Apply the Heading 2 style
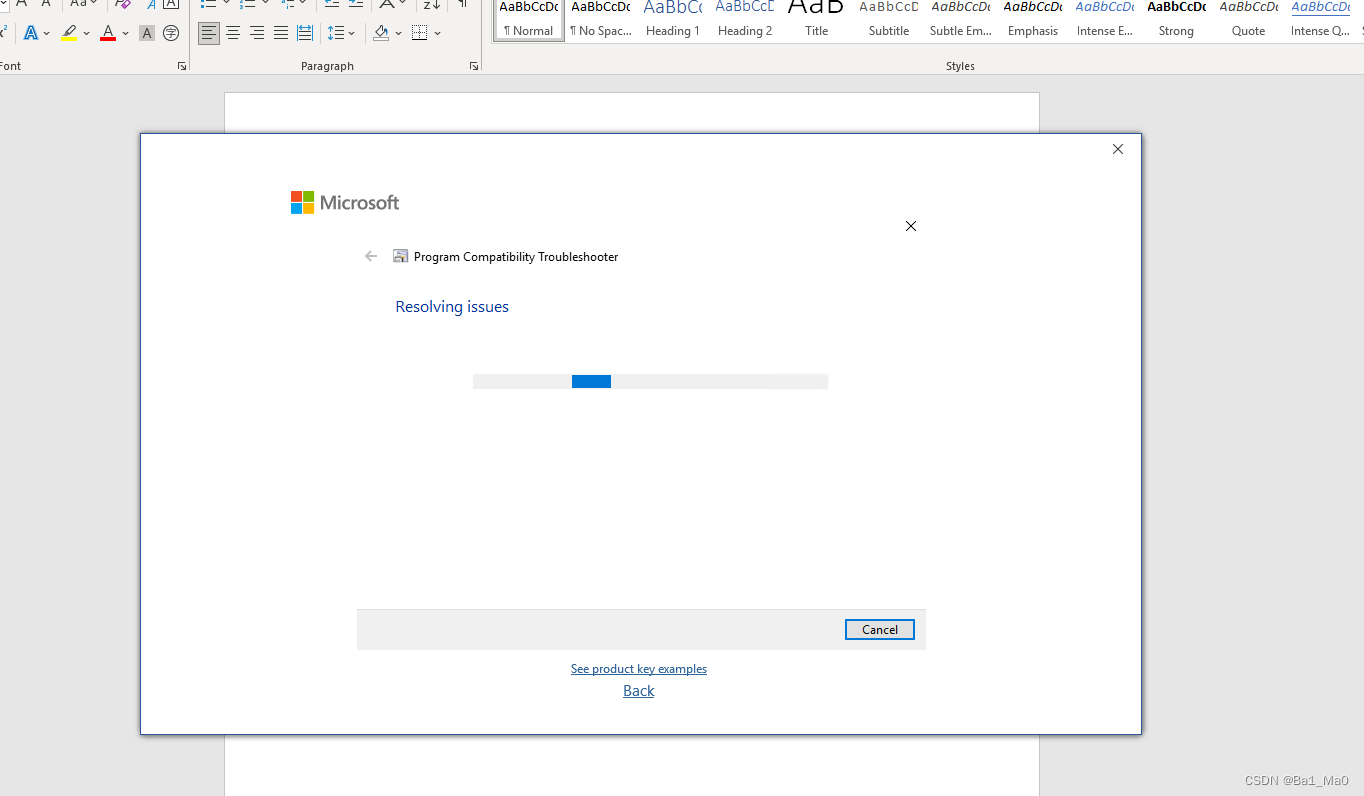1364x796 pixels. [745, 20]
